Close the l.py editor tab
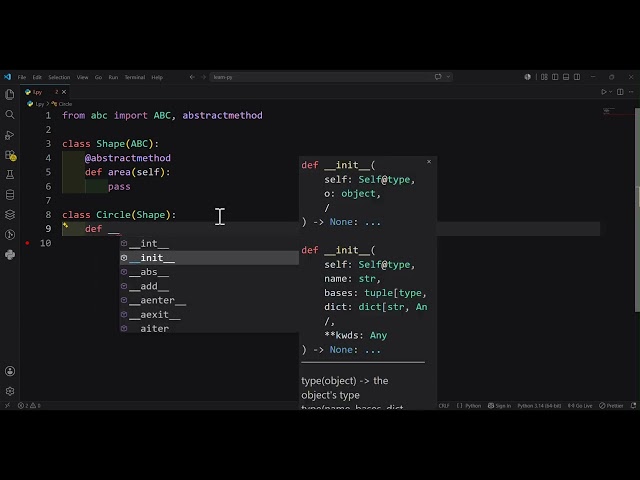 (x=64, y=92)
